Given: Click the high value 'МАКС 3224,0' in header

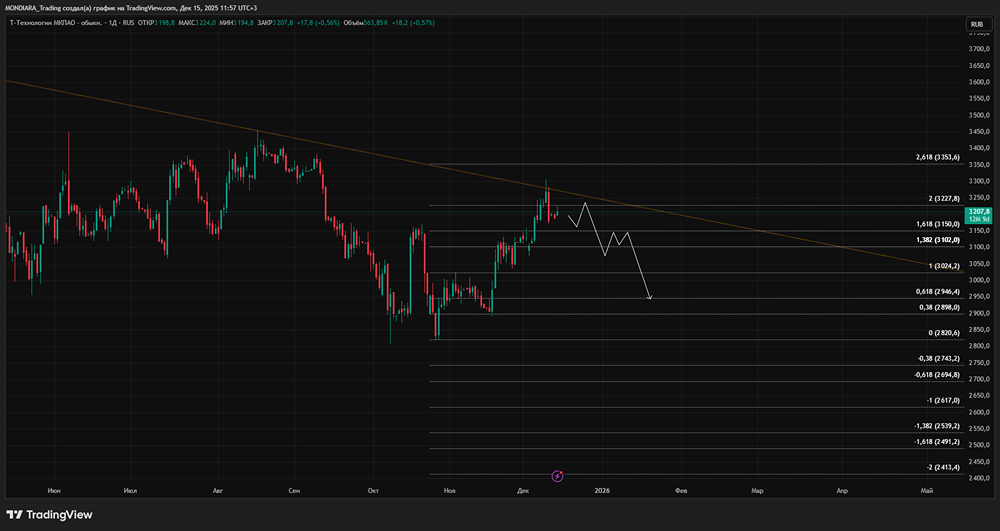Looking at the screenshot, I should tap(197, 22).
